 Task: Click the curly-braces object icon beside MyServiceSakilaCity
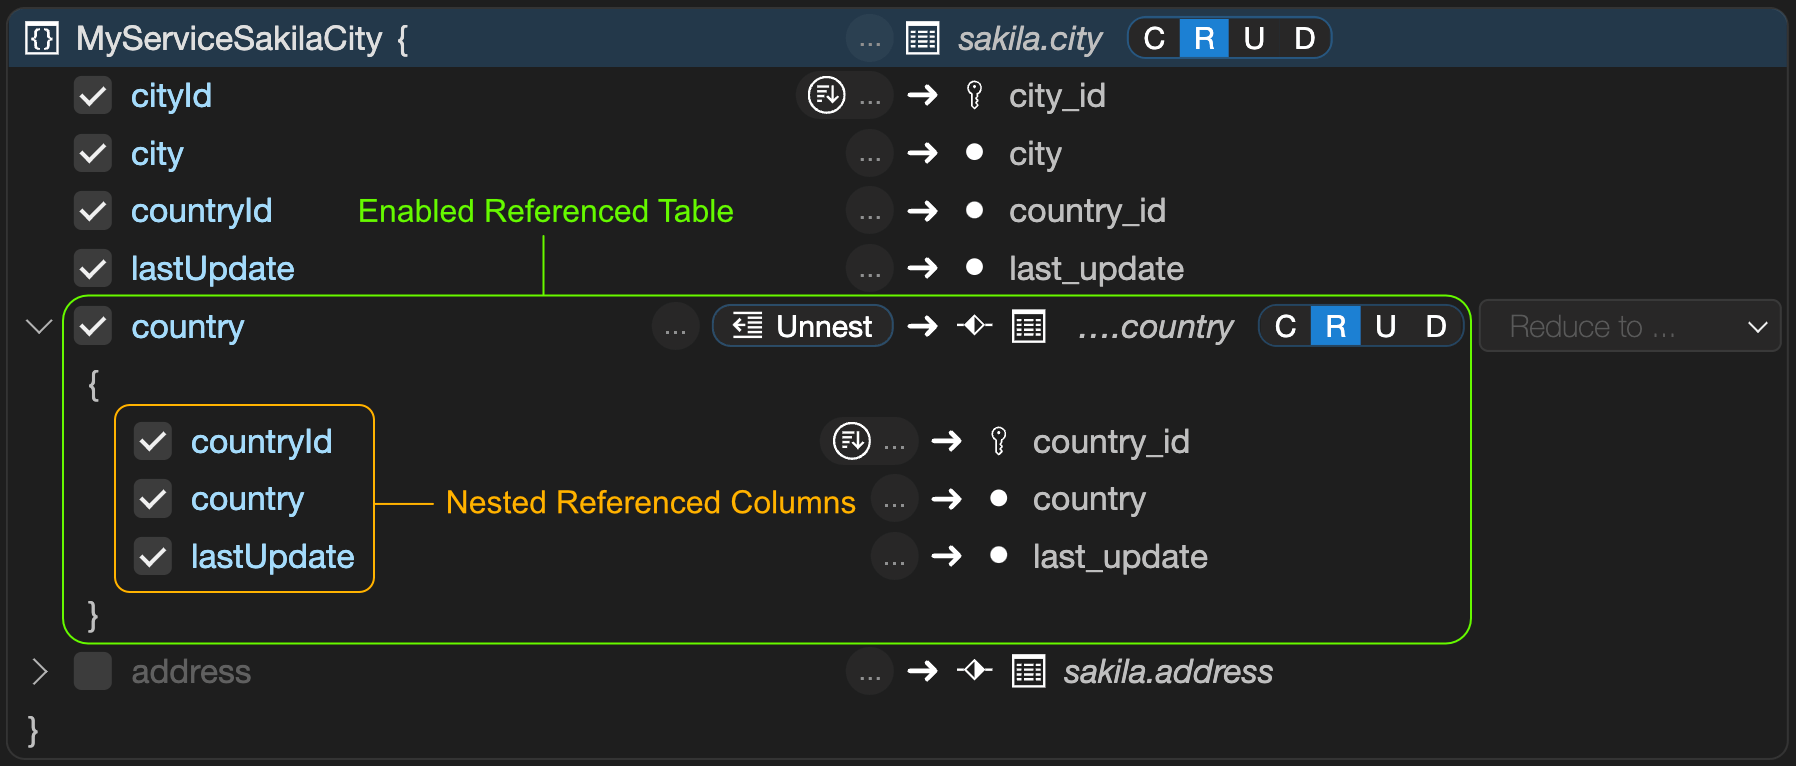(41, 39)
